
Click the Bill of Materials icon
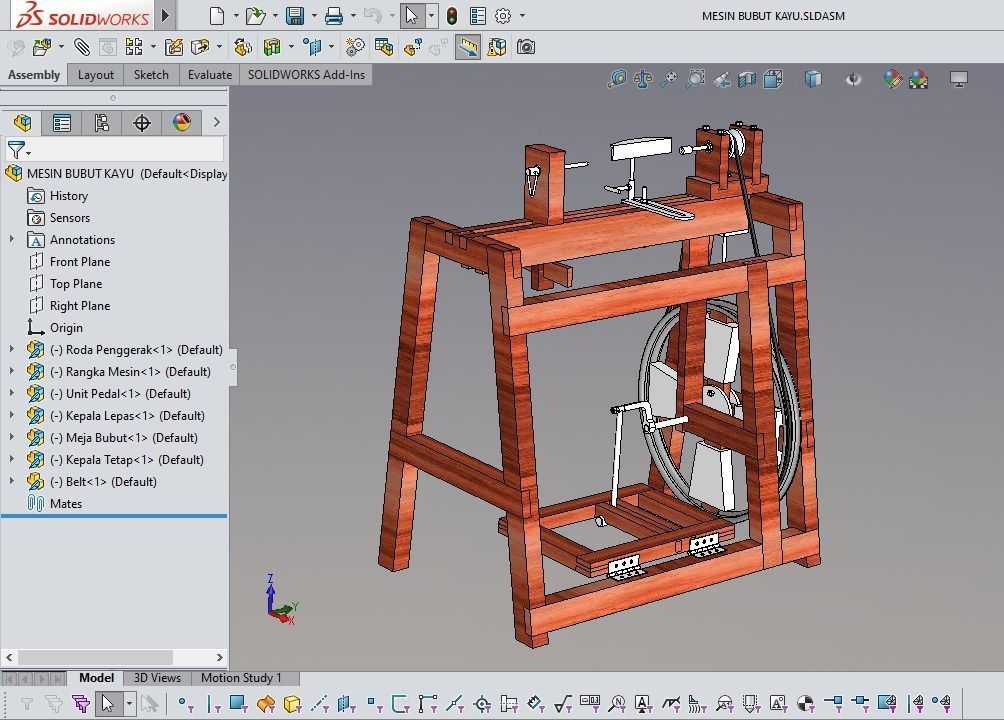[x=384, y=47]
